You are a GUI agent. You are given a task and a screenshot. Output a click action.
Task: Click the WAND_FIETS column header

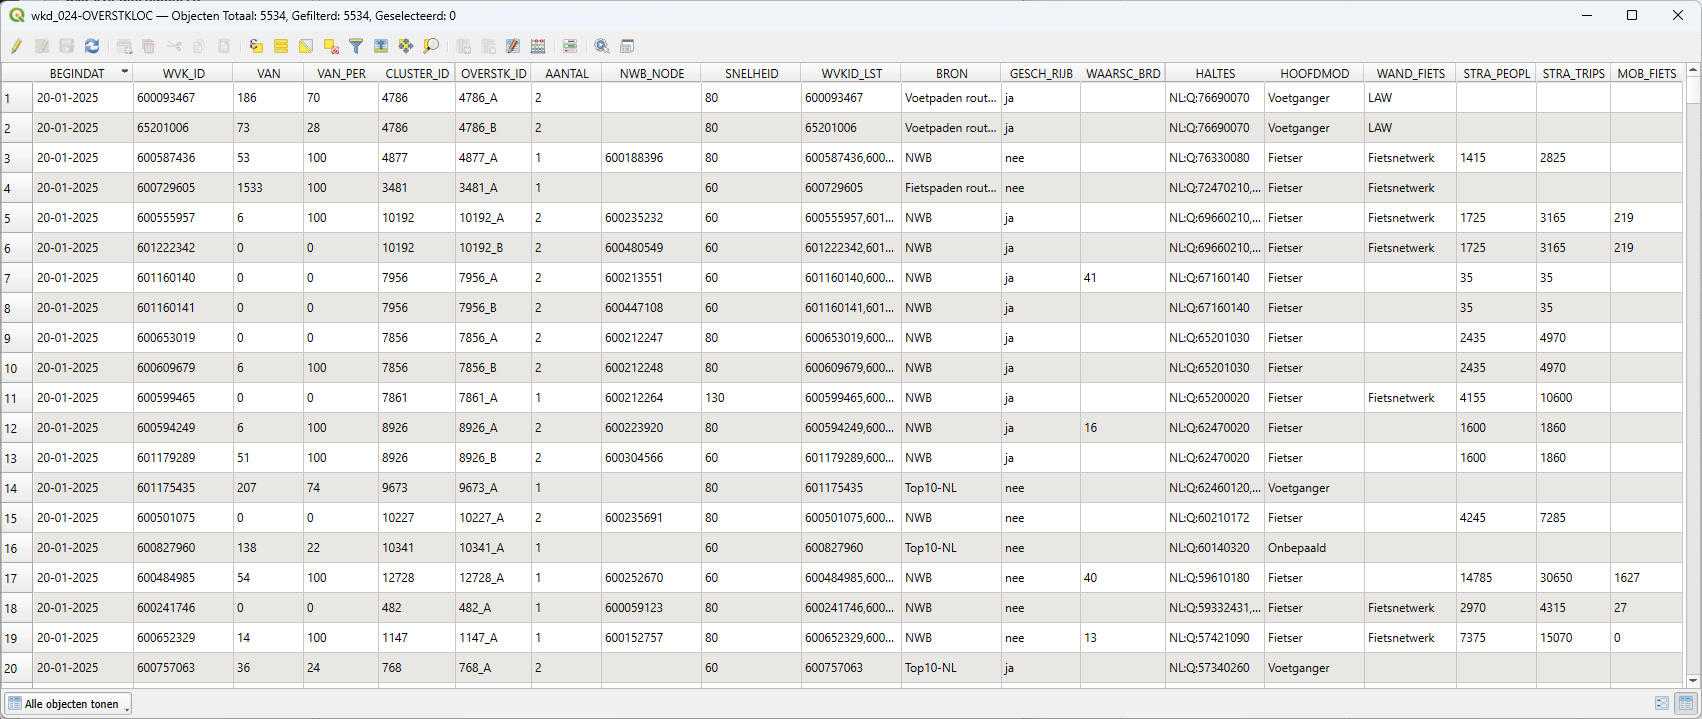1410,73
